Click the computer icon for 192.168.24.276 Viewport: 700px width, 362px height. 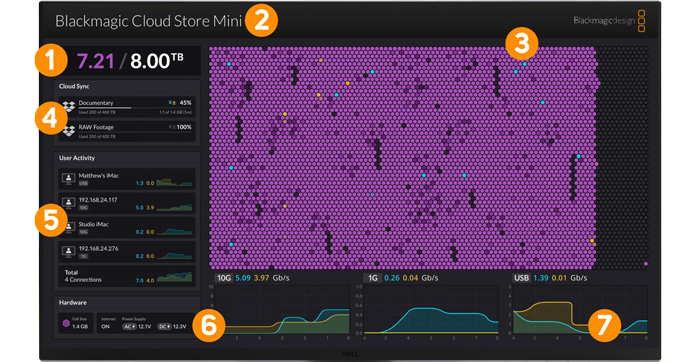coord(68,251)
